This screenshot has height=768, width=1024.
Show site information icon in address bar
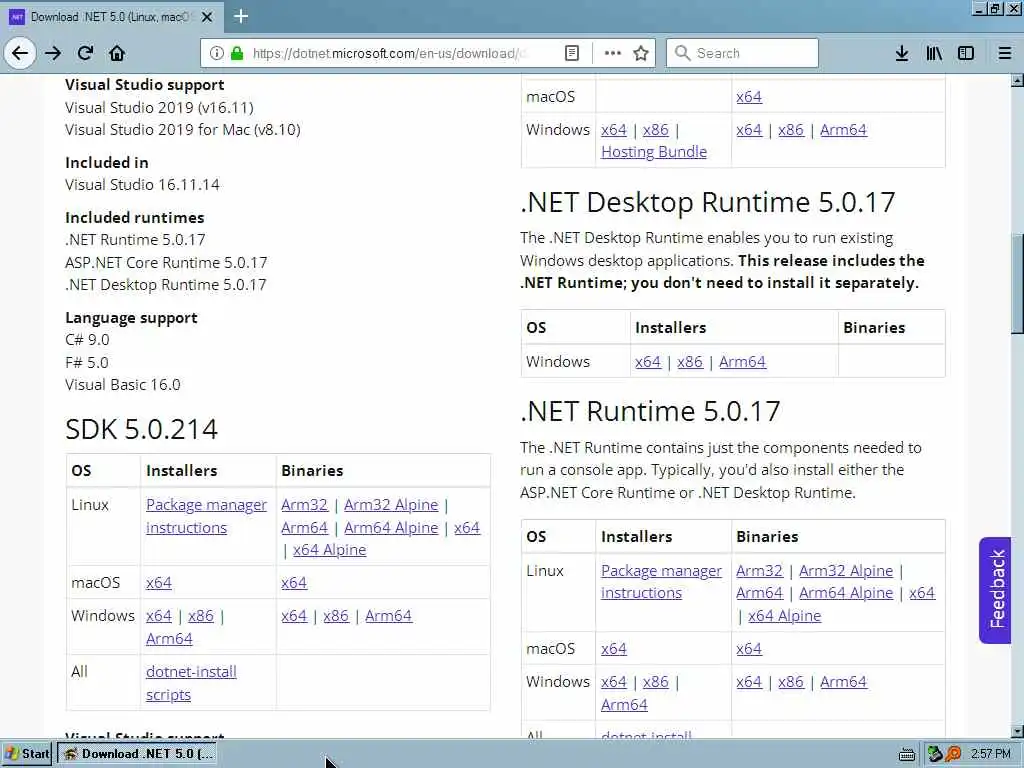pos(216,53)
